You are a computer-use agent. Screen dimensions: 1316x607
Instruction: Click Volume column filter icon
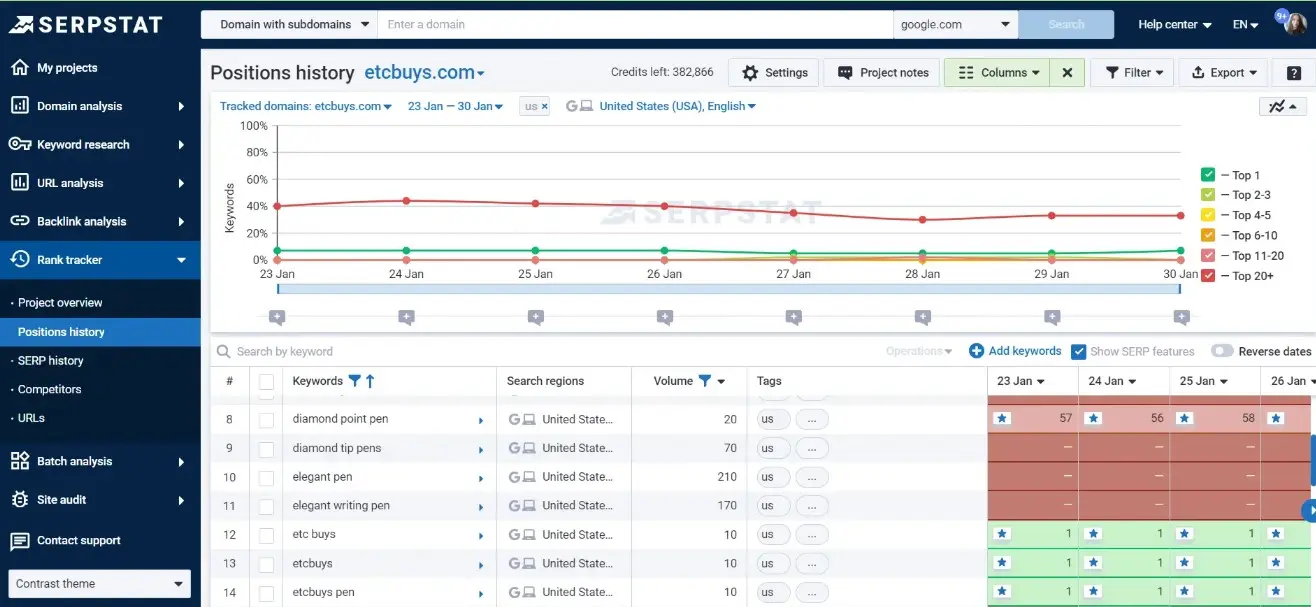(704, 380)
